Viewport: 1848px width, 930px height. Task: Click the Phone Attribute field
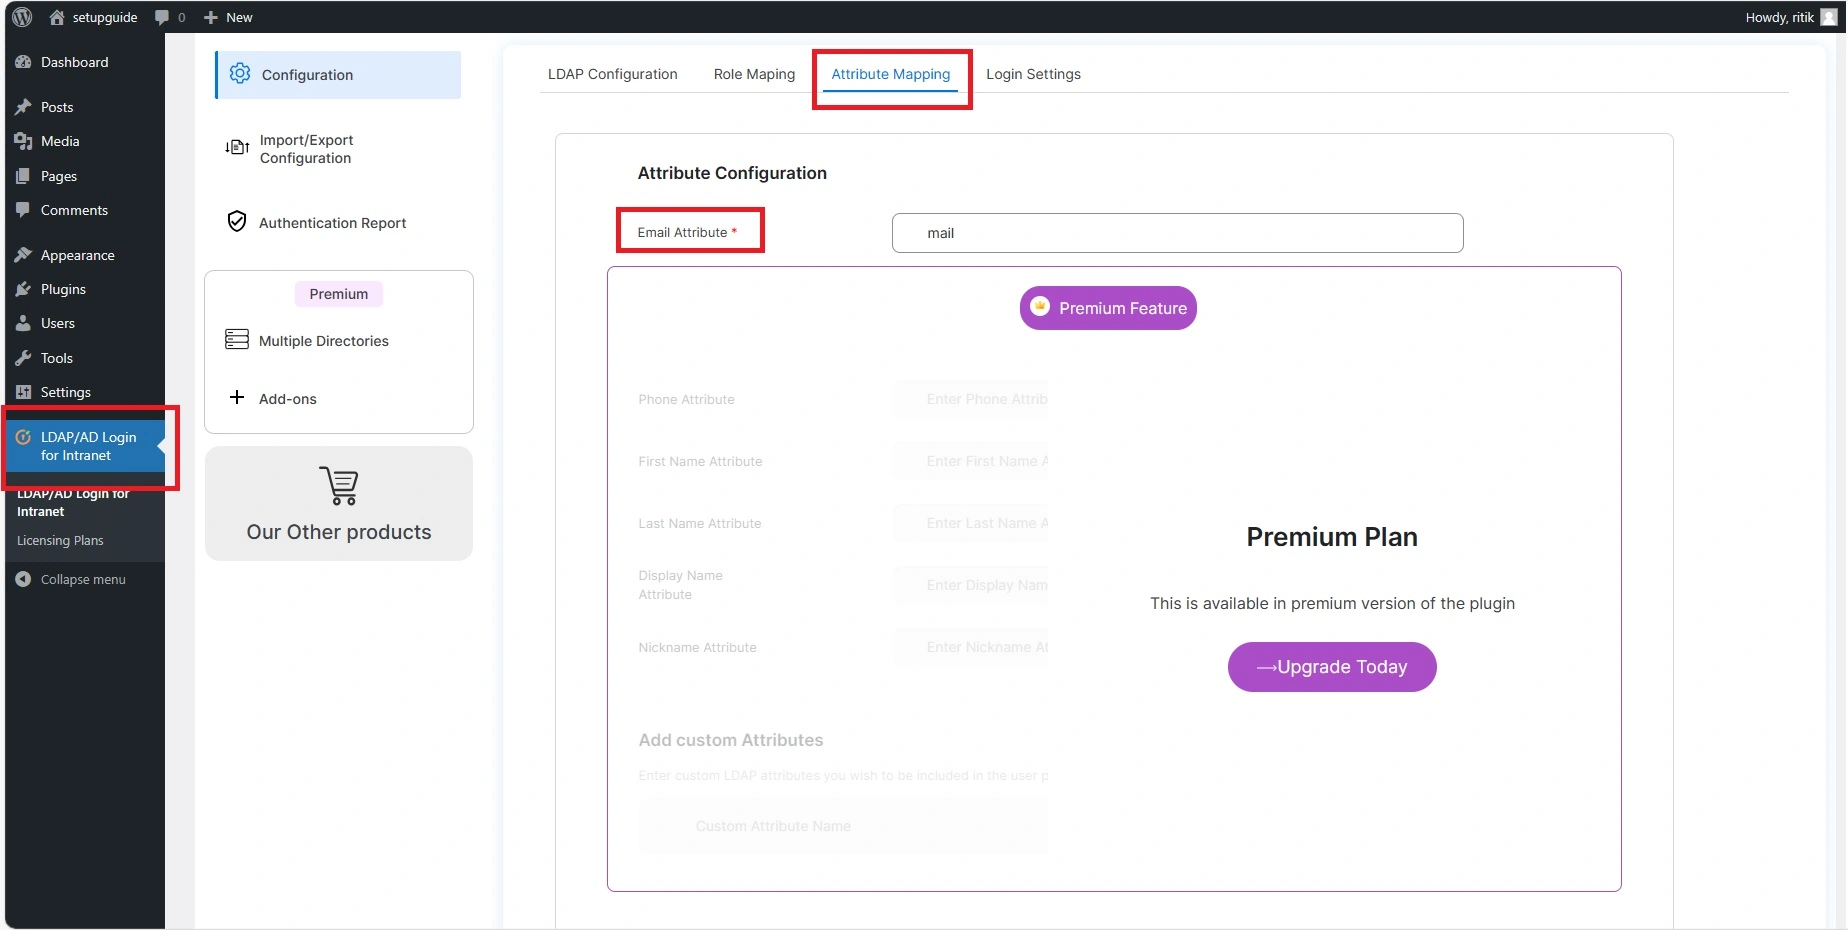click(x=970, y=399)
